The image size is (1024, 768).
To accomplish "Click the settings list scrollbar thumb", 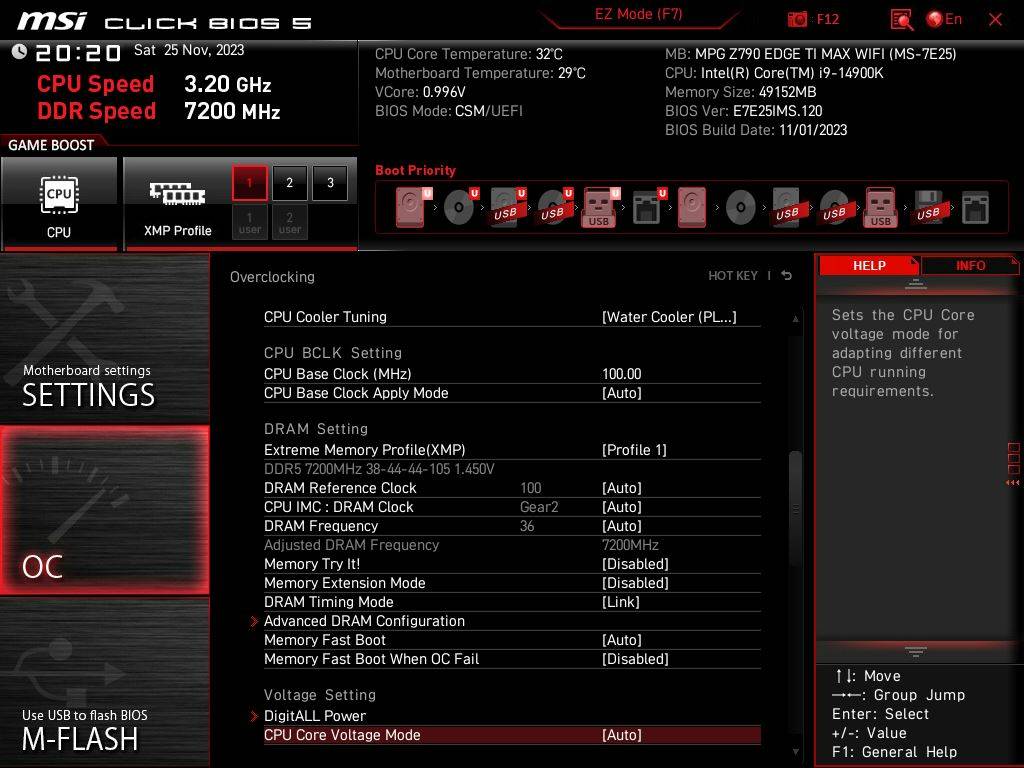I will pyautogui.click(x=795, y=509).
